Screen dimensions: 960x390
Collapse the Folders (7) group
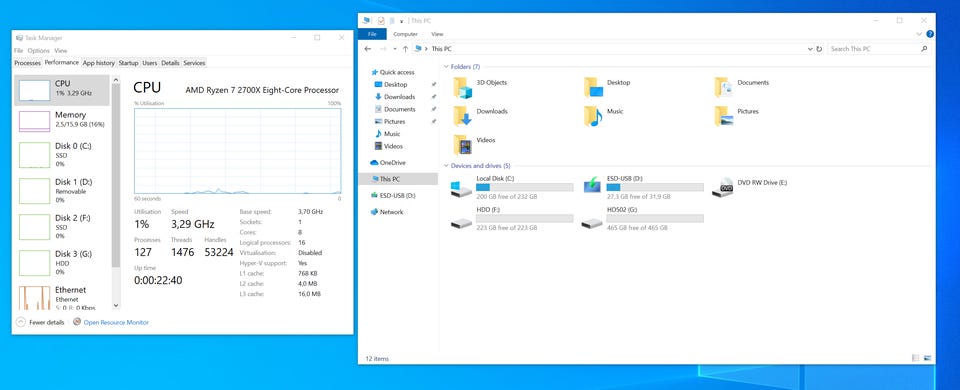pos(446,67)
